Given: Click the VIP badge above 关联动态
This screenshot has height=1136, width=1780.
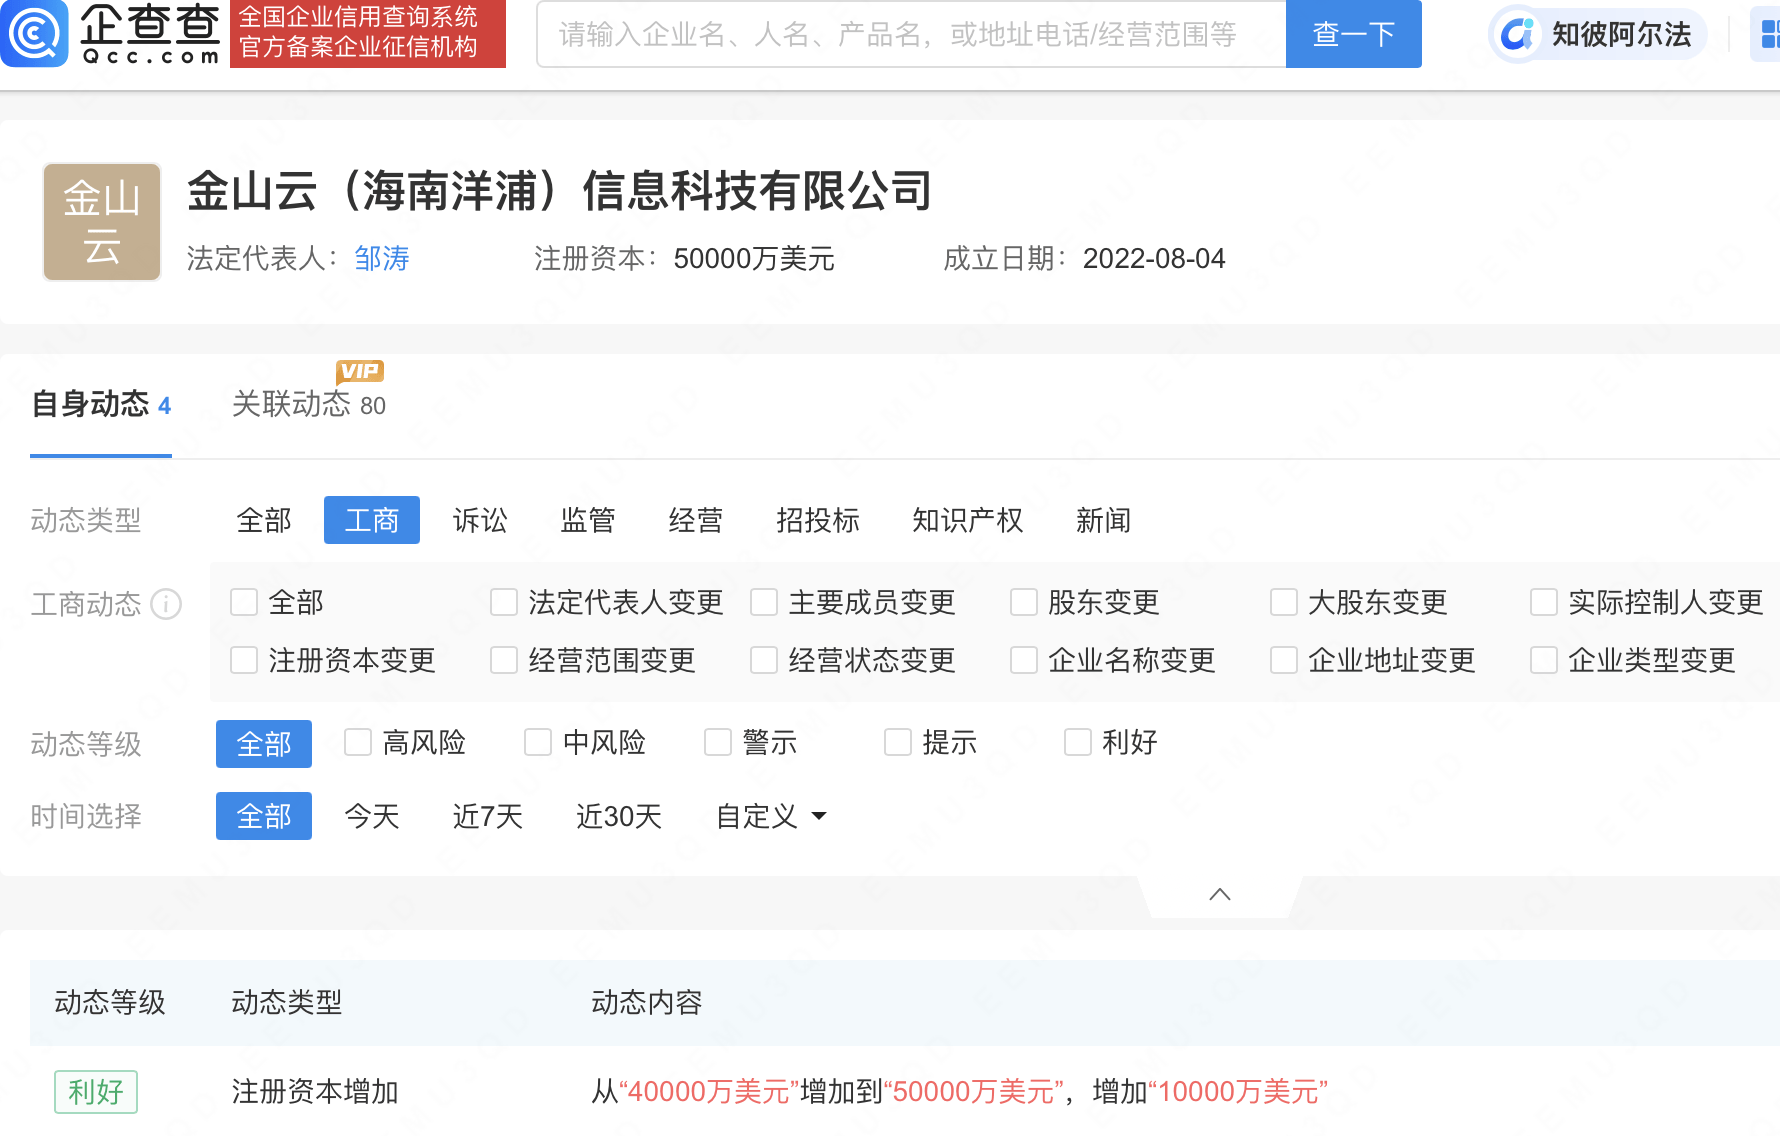Looking at the screenshot, I should 360,371.
